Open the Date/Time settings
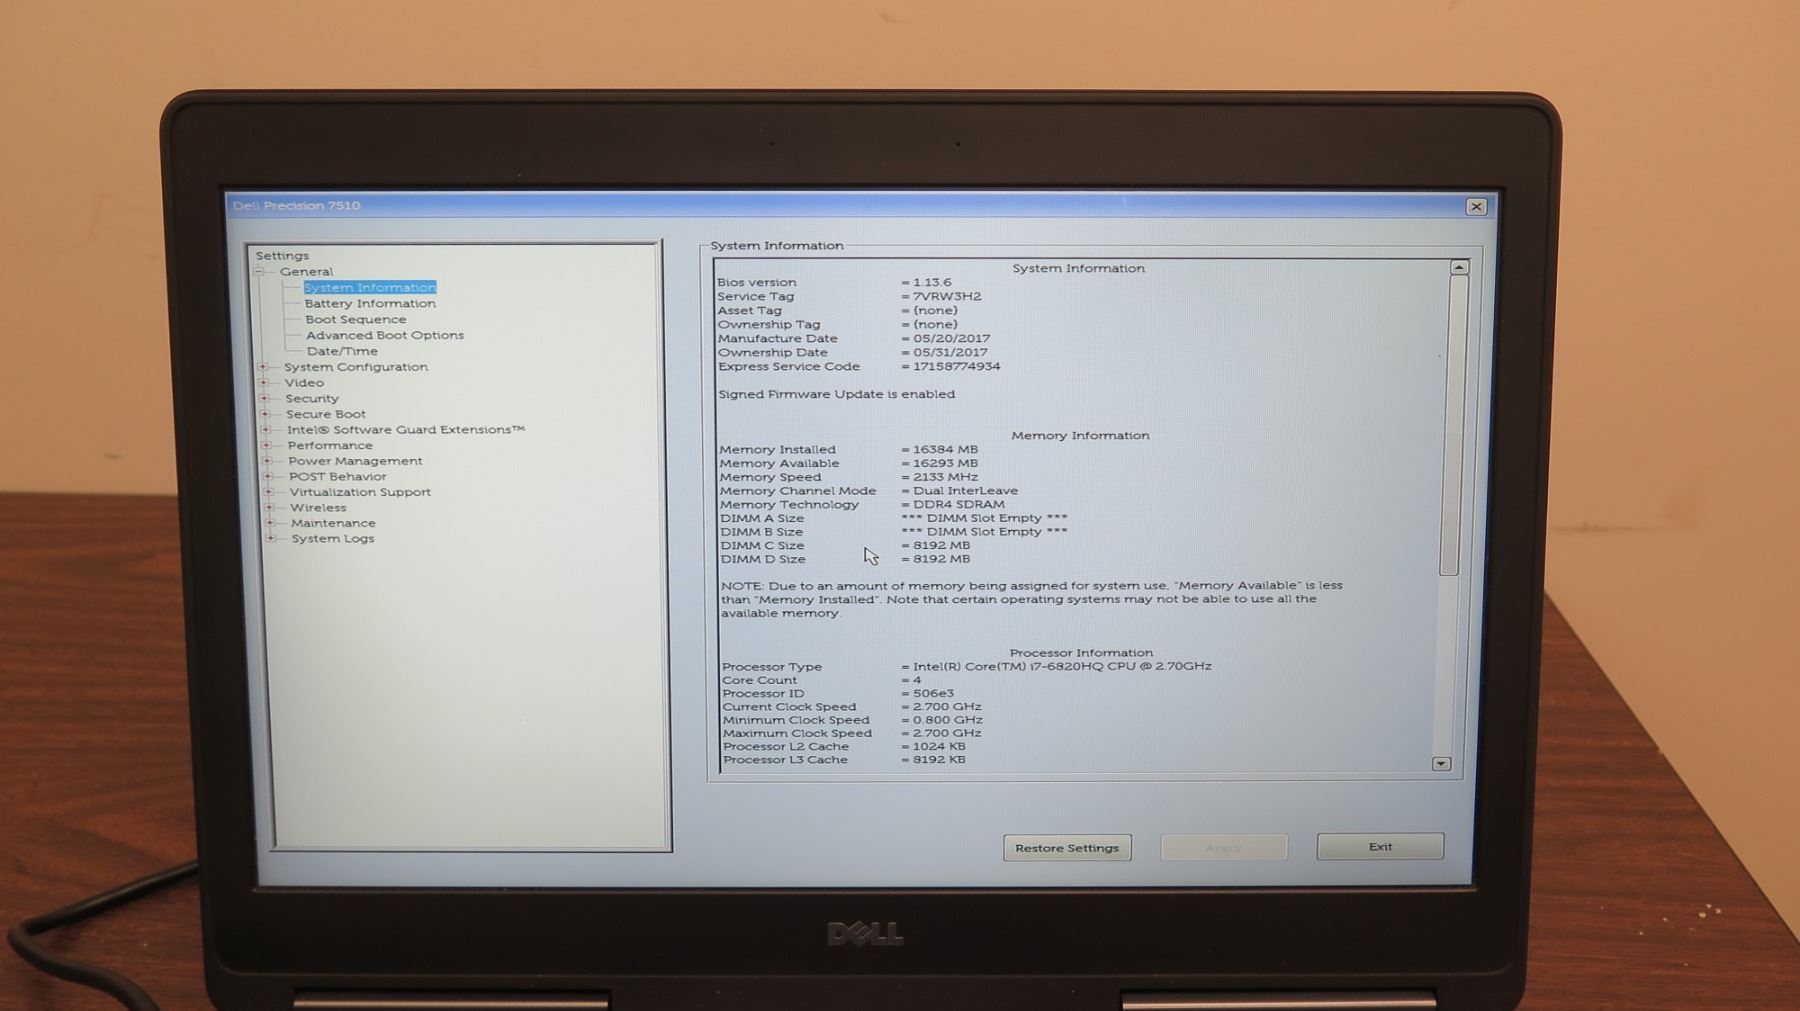The width and height of the screenshot is (1800, 1011). pyautogui.click(x=342, y=351)
